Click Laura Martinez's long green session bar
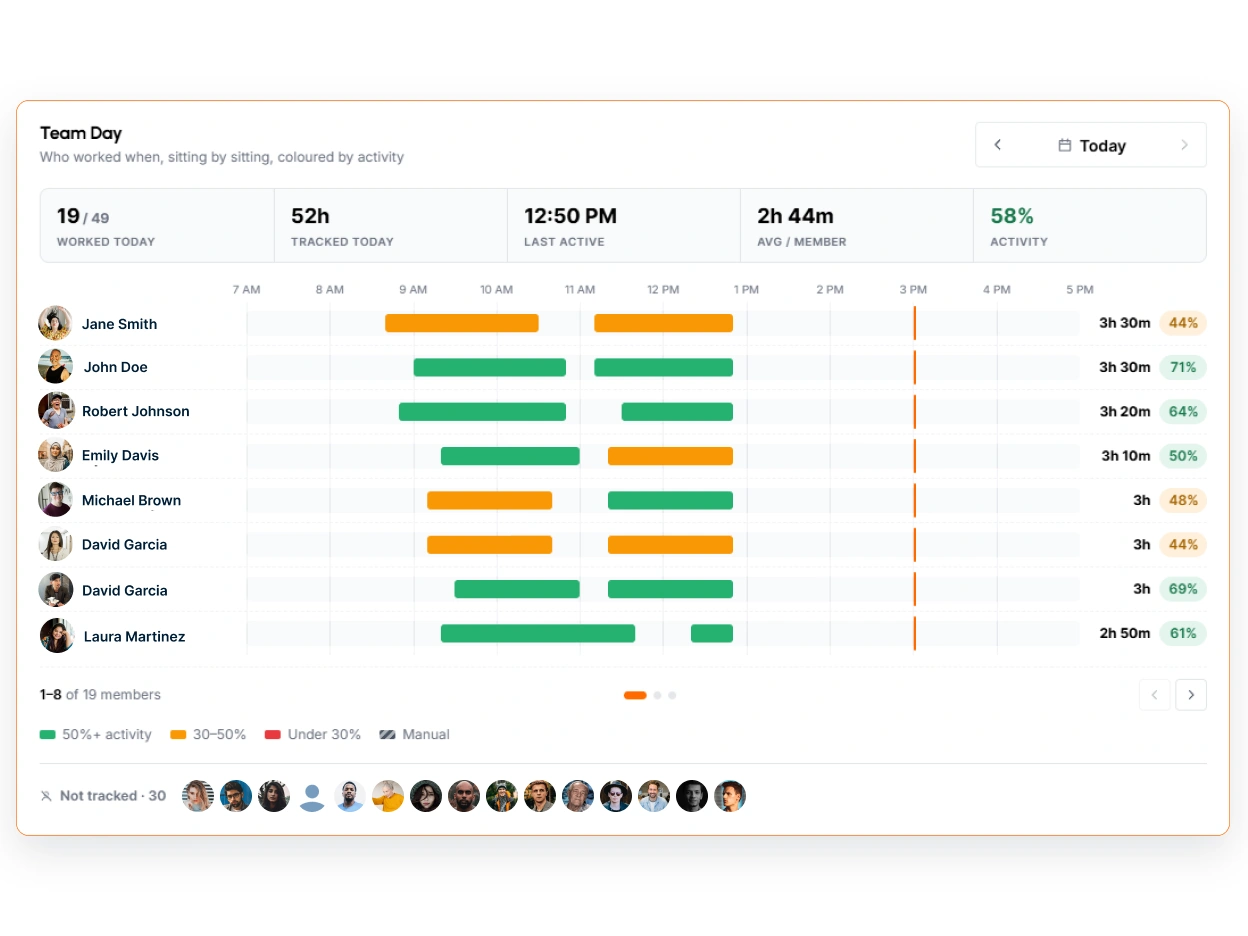 pyautogui.click(x=538, y=633)
